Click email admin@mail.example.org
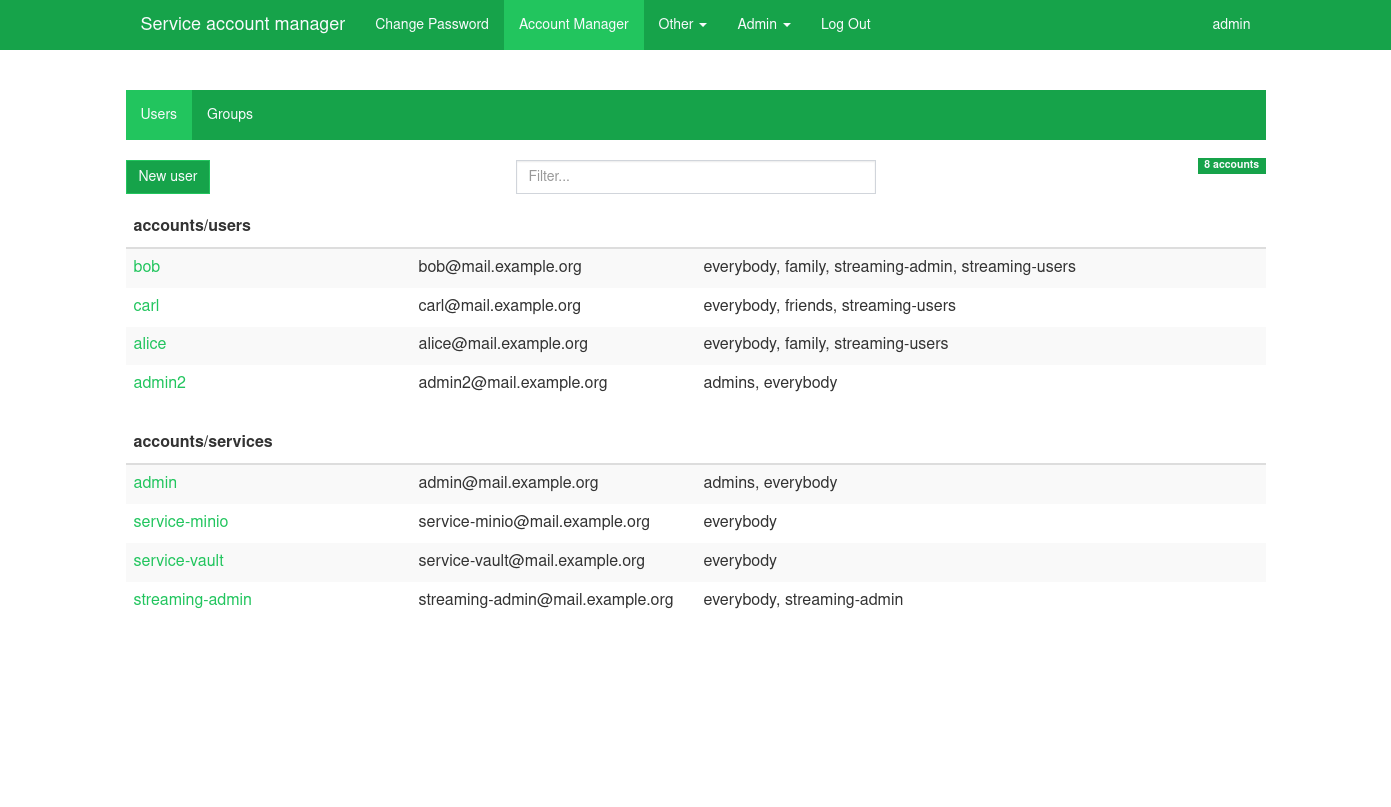Image resolution: width=1391 pixels, height=807 pixels. [508, 483]
